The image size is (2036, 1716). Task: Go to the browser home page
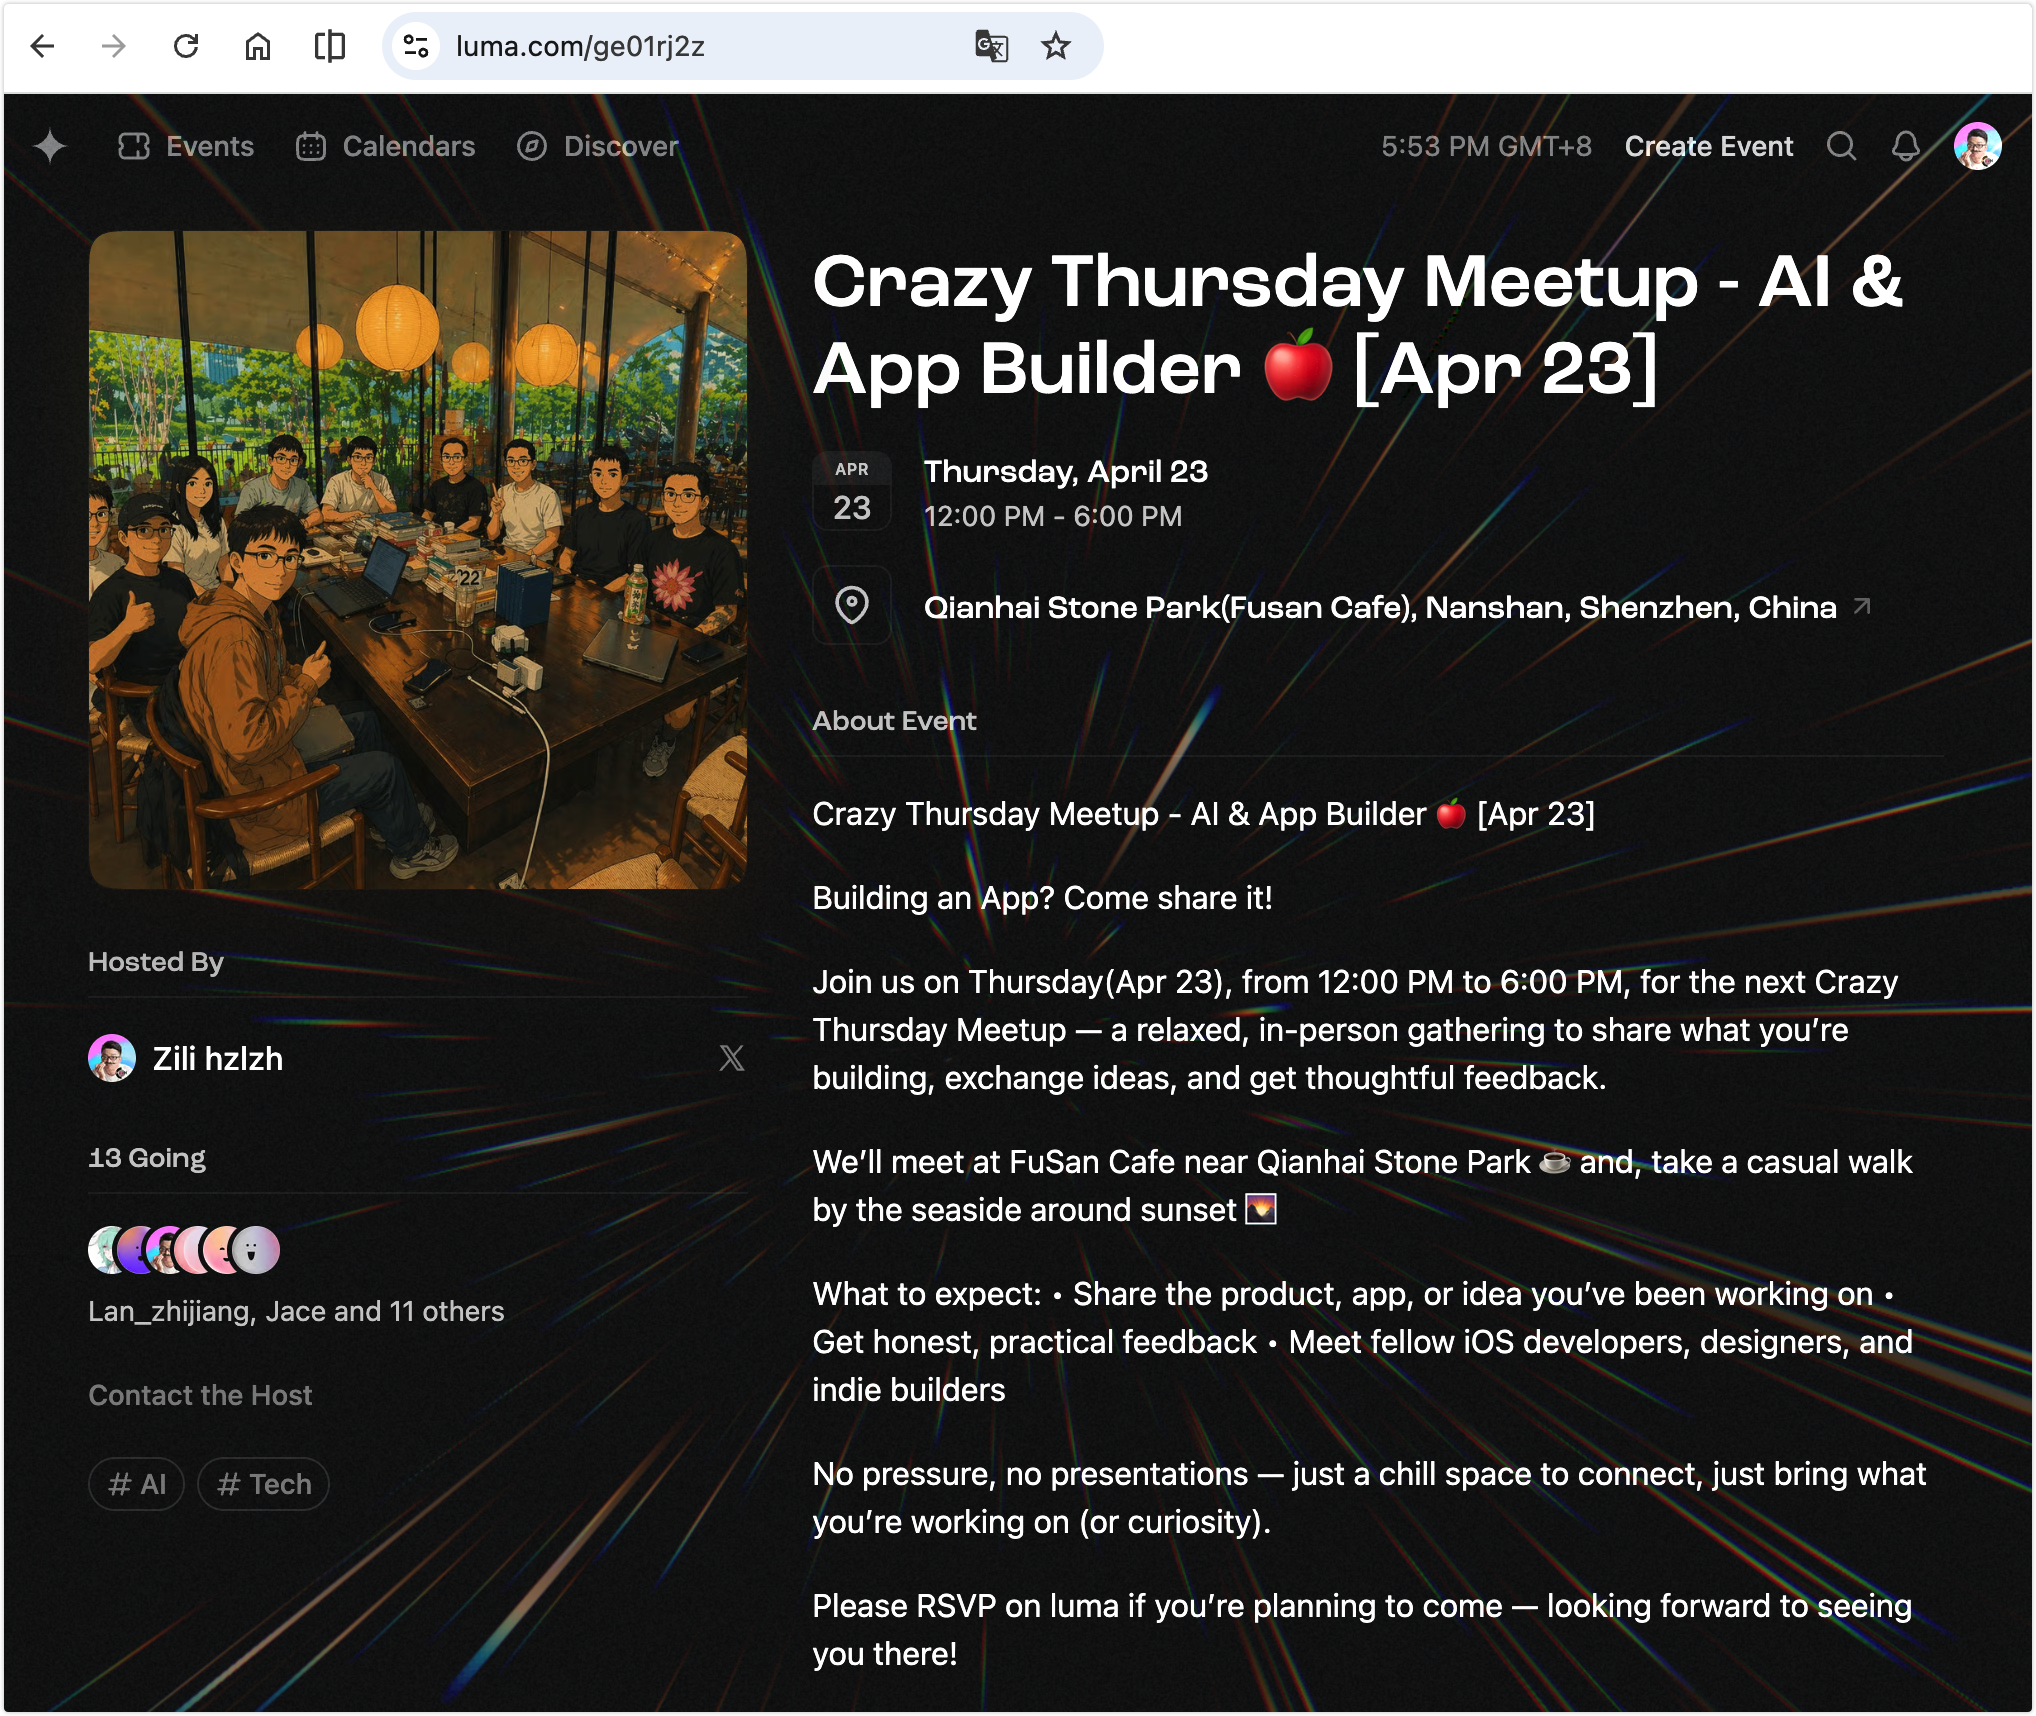coord(258,46)
